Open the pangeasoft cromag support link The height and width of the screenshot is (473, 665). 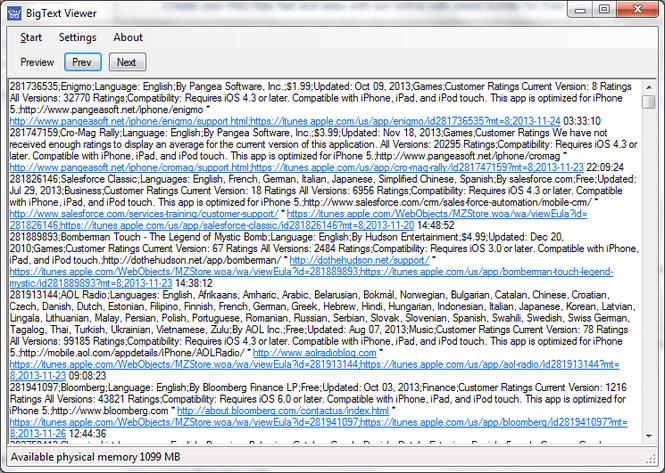[x=130, y=168]
